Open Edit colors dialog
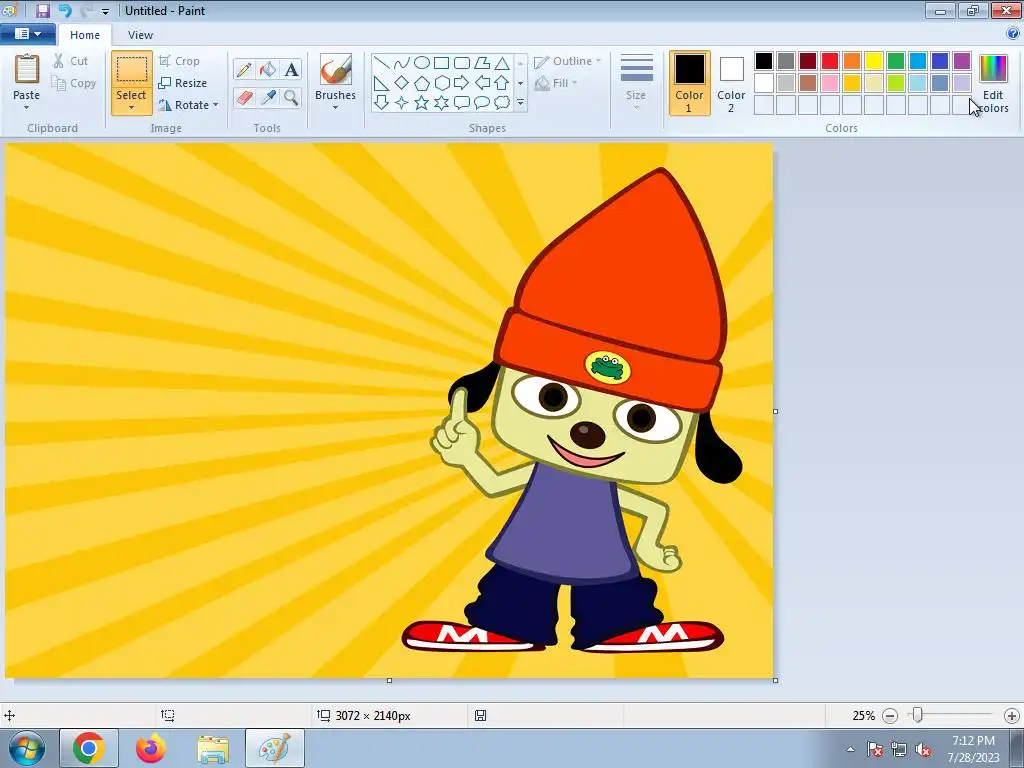Image resolution: width=1024 pixels, height=768 pixels. [993, 83]
